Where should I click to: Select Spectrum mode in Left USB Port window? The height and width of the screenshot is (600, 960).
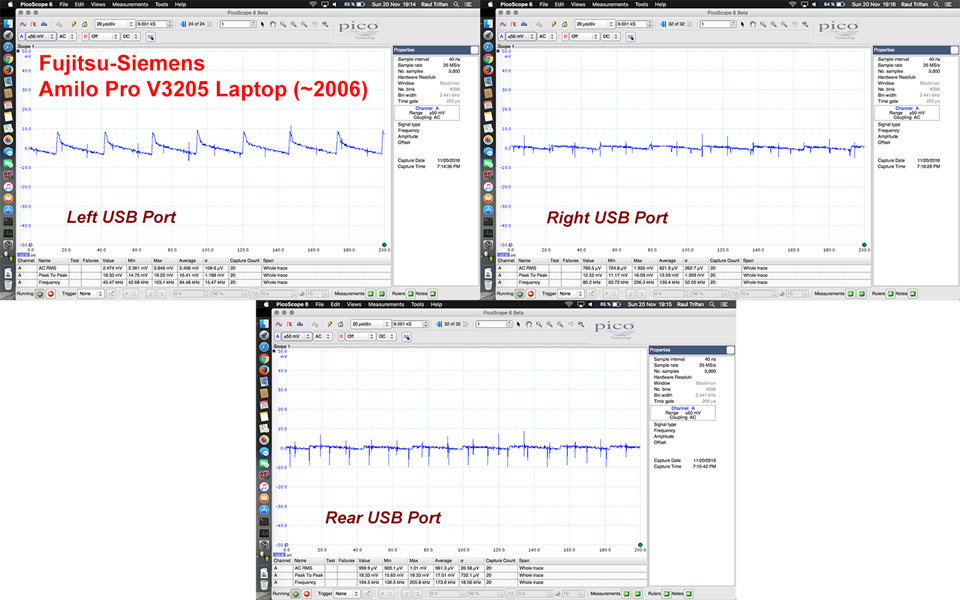[x=43, y=24]
